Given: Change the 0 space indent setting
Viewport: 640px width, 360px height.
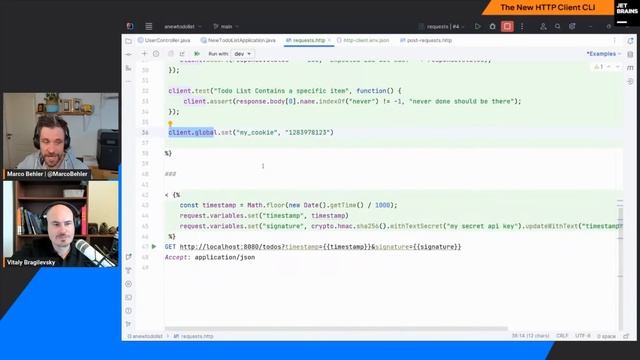Looking at the screenshot, I should point(606,336).
